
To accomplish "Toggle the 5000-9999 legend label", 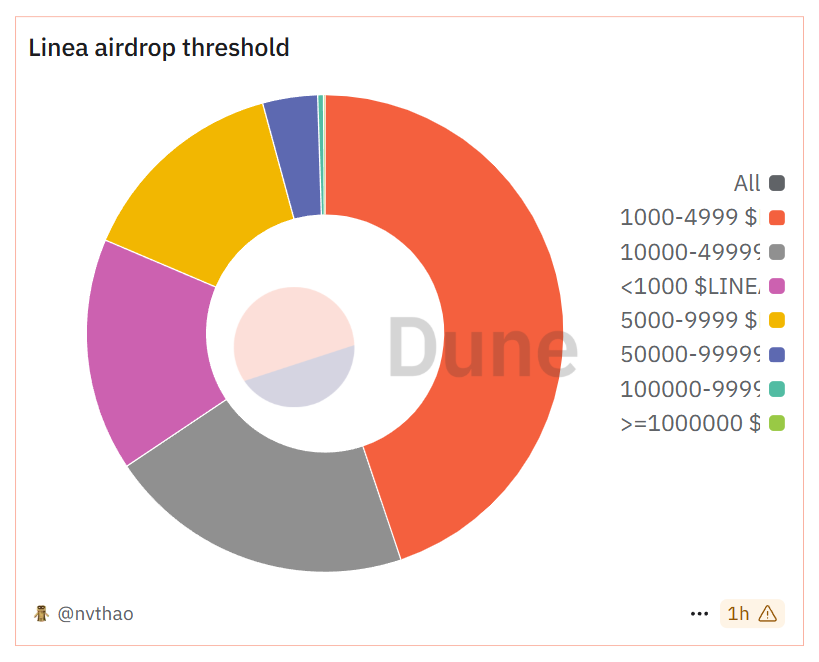I will 689,320.
